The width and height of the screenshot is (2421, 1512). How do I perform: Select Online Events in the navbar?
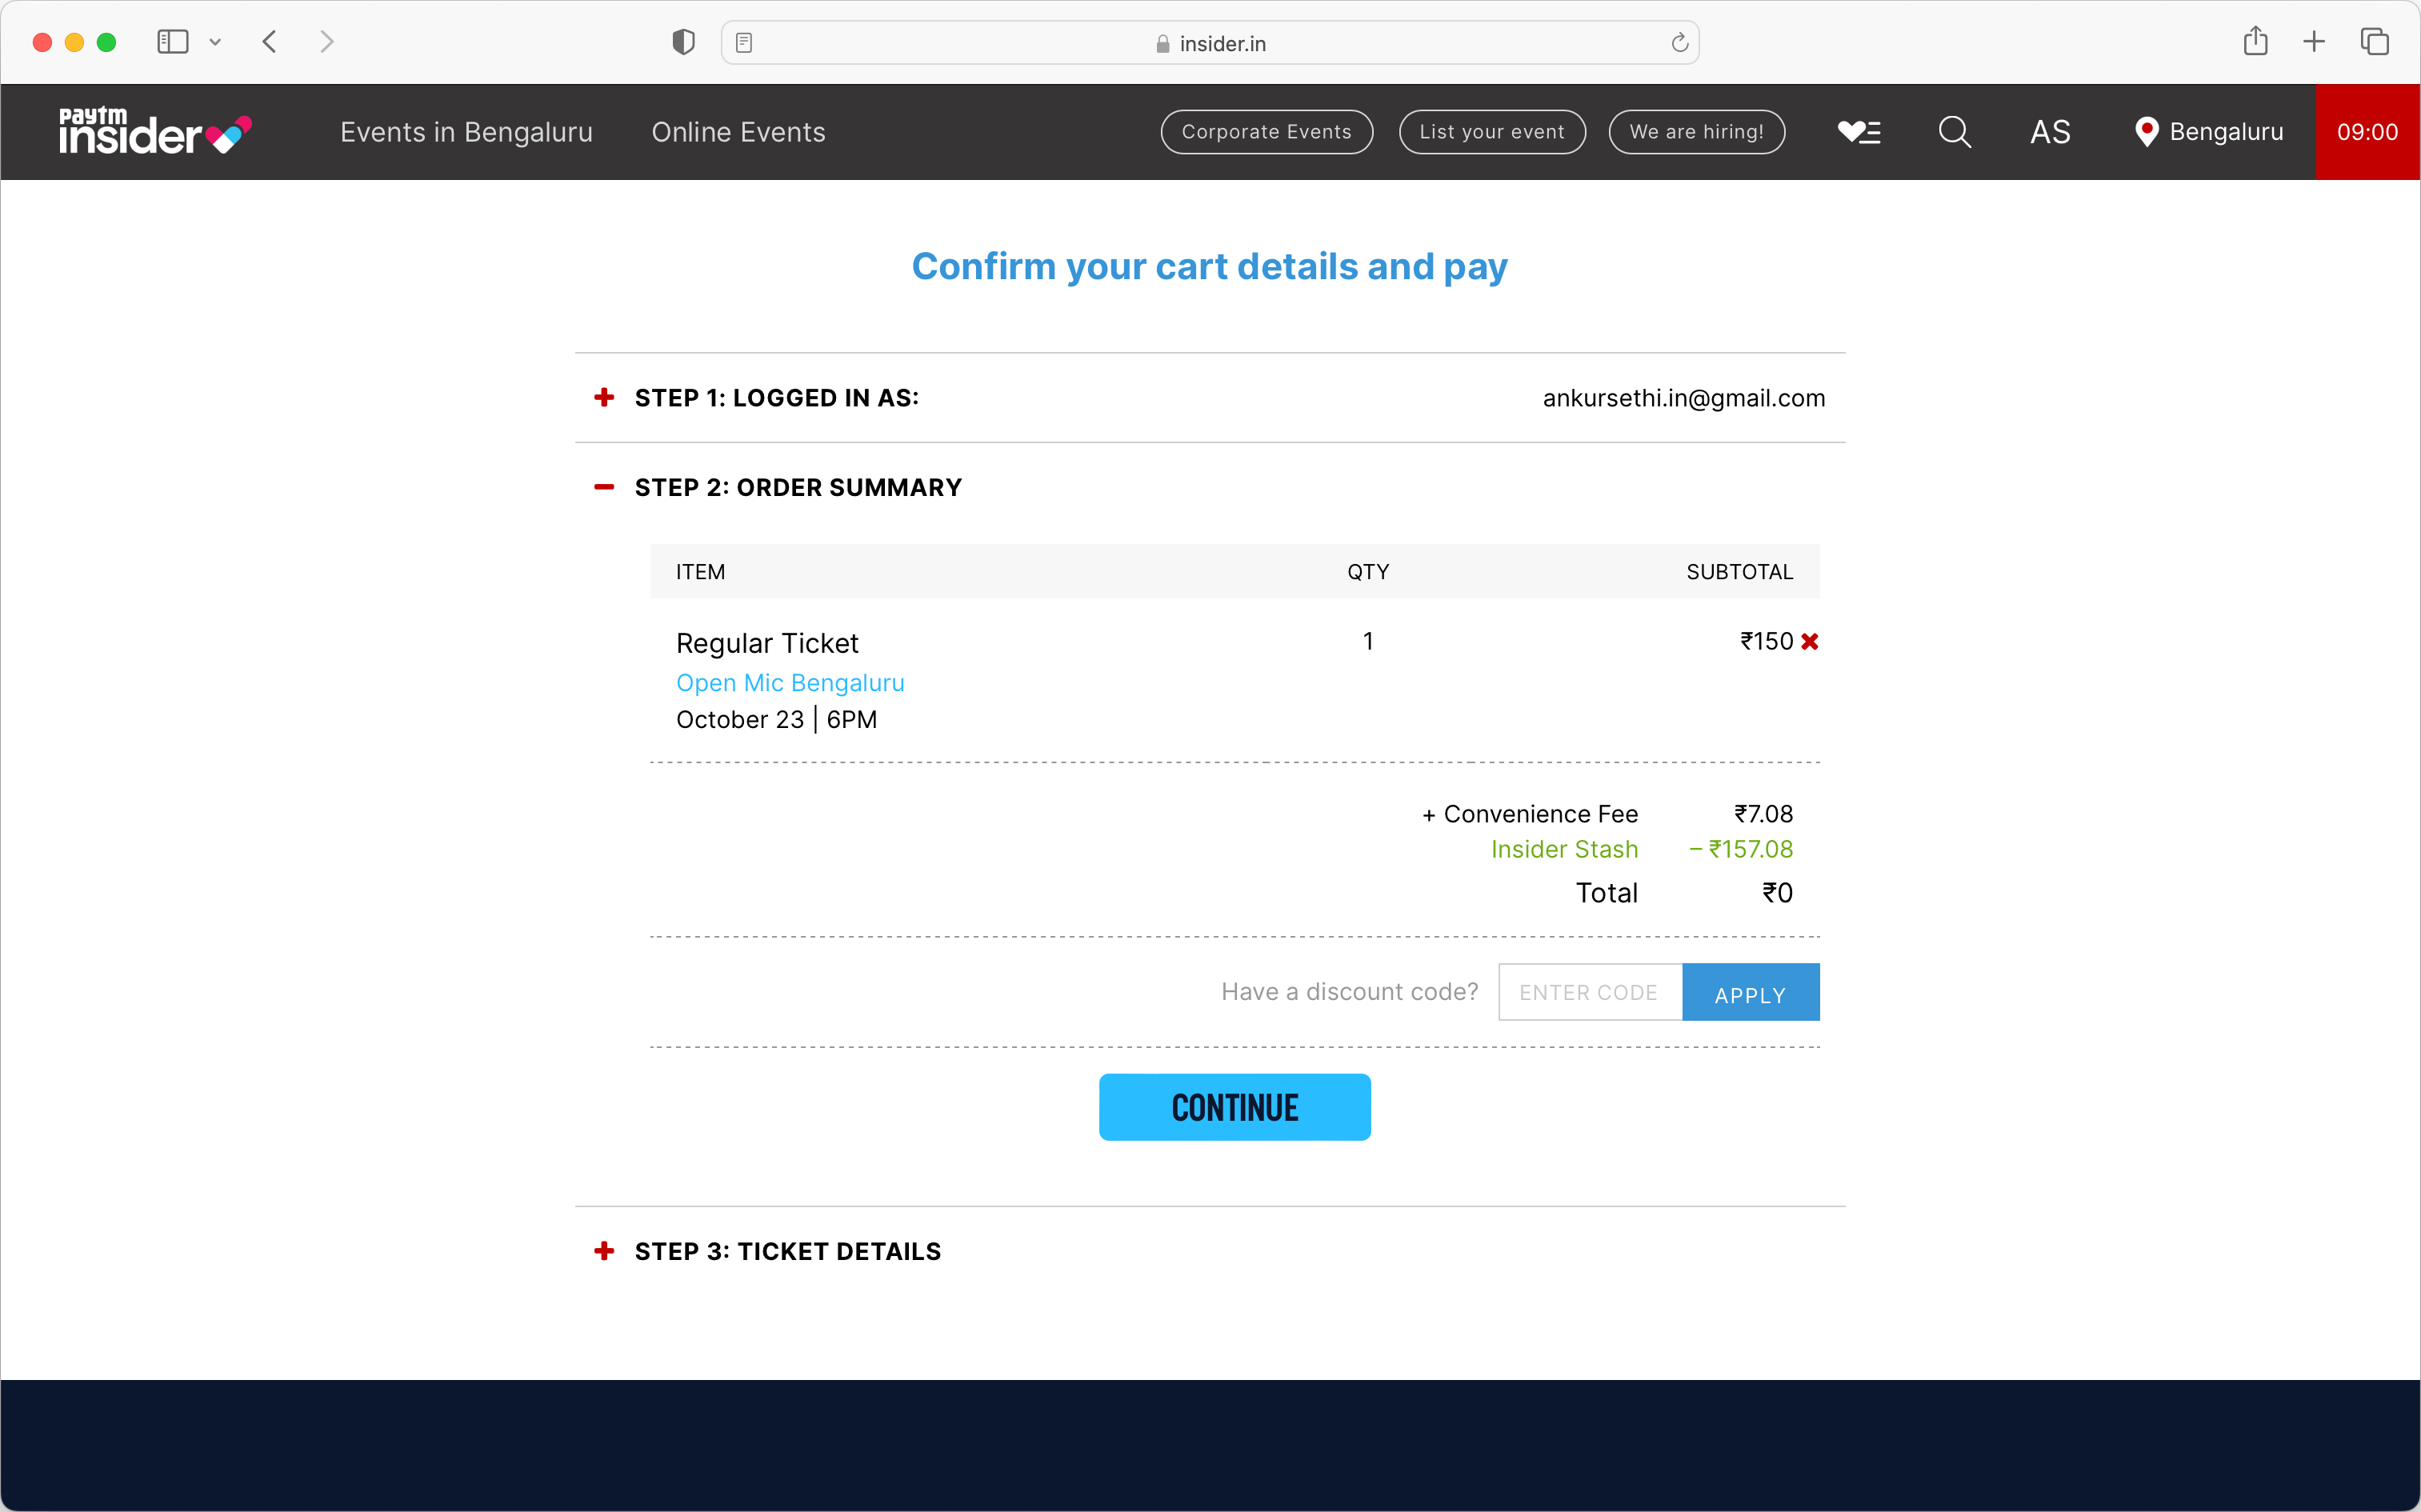(x=738, y=131)
